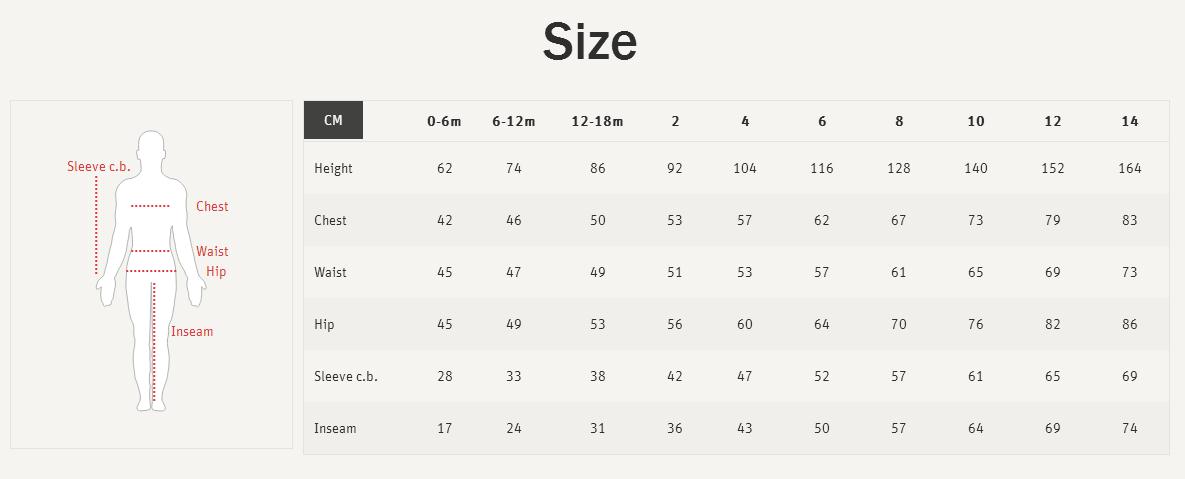Click the CM unit tab
The width and height of the screenshot is (1185, 479).
coord(333,120)
